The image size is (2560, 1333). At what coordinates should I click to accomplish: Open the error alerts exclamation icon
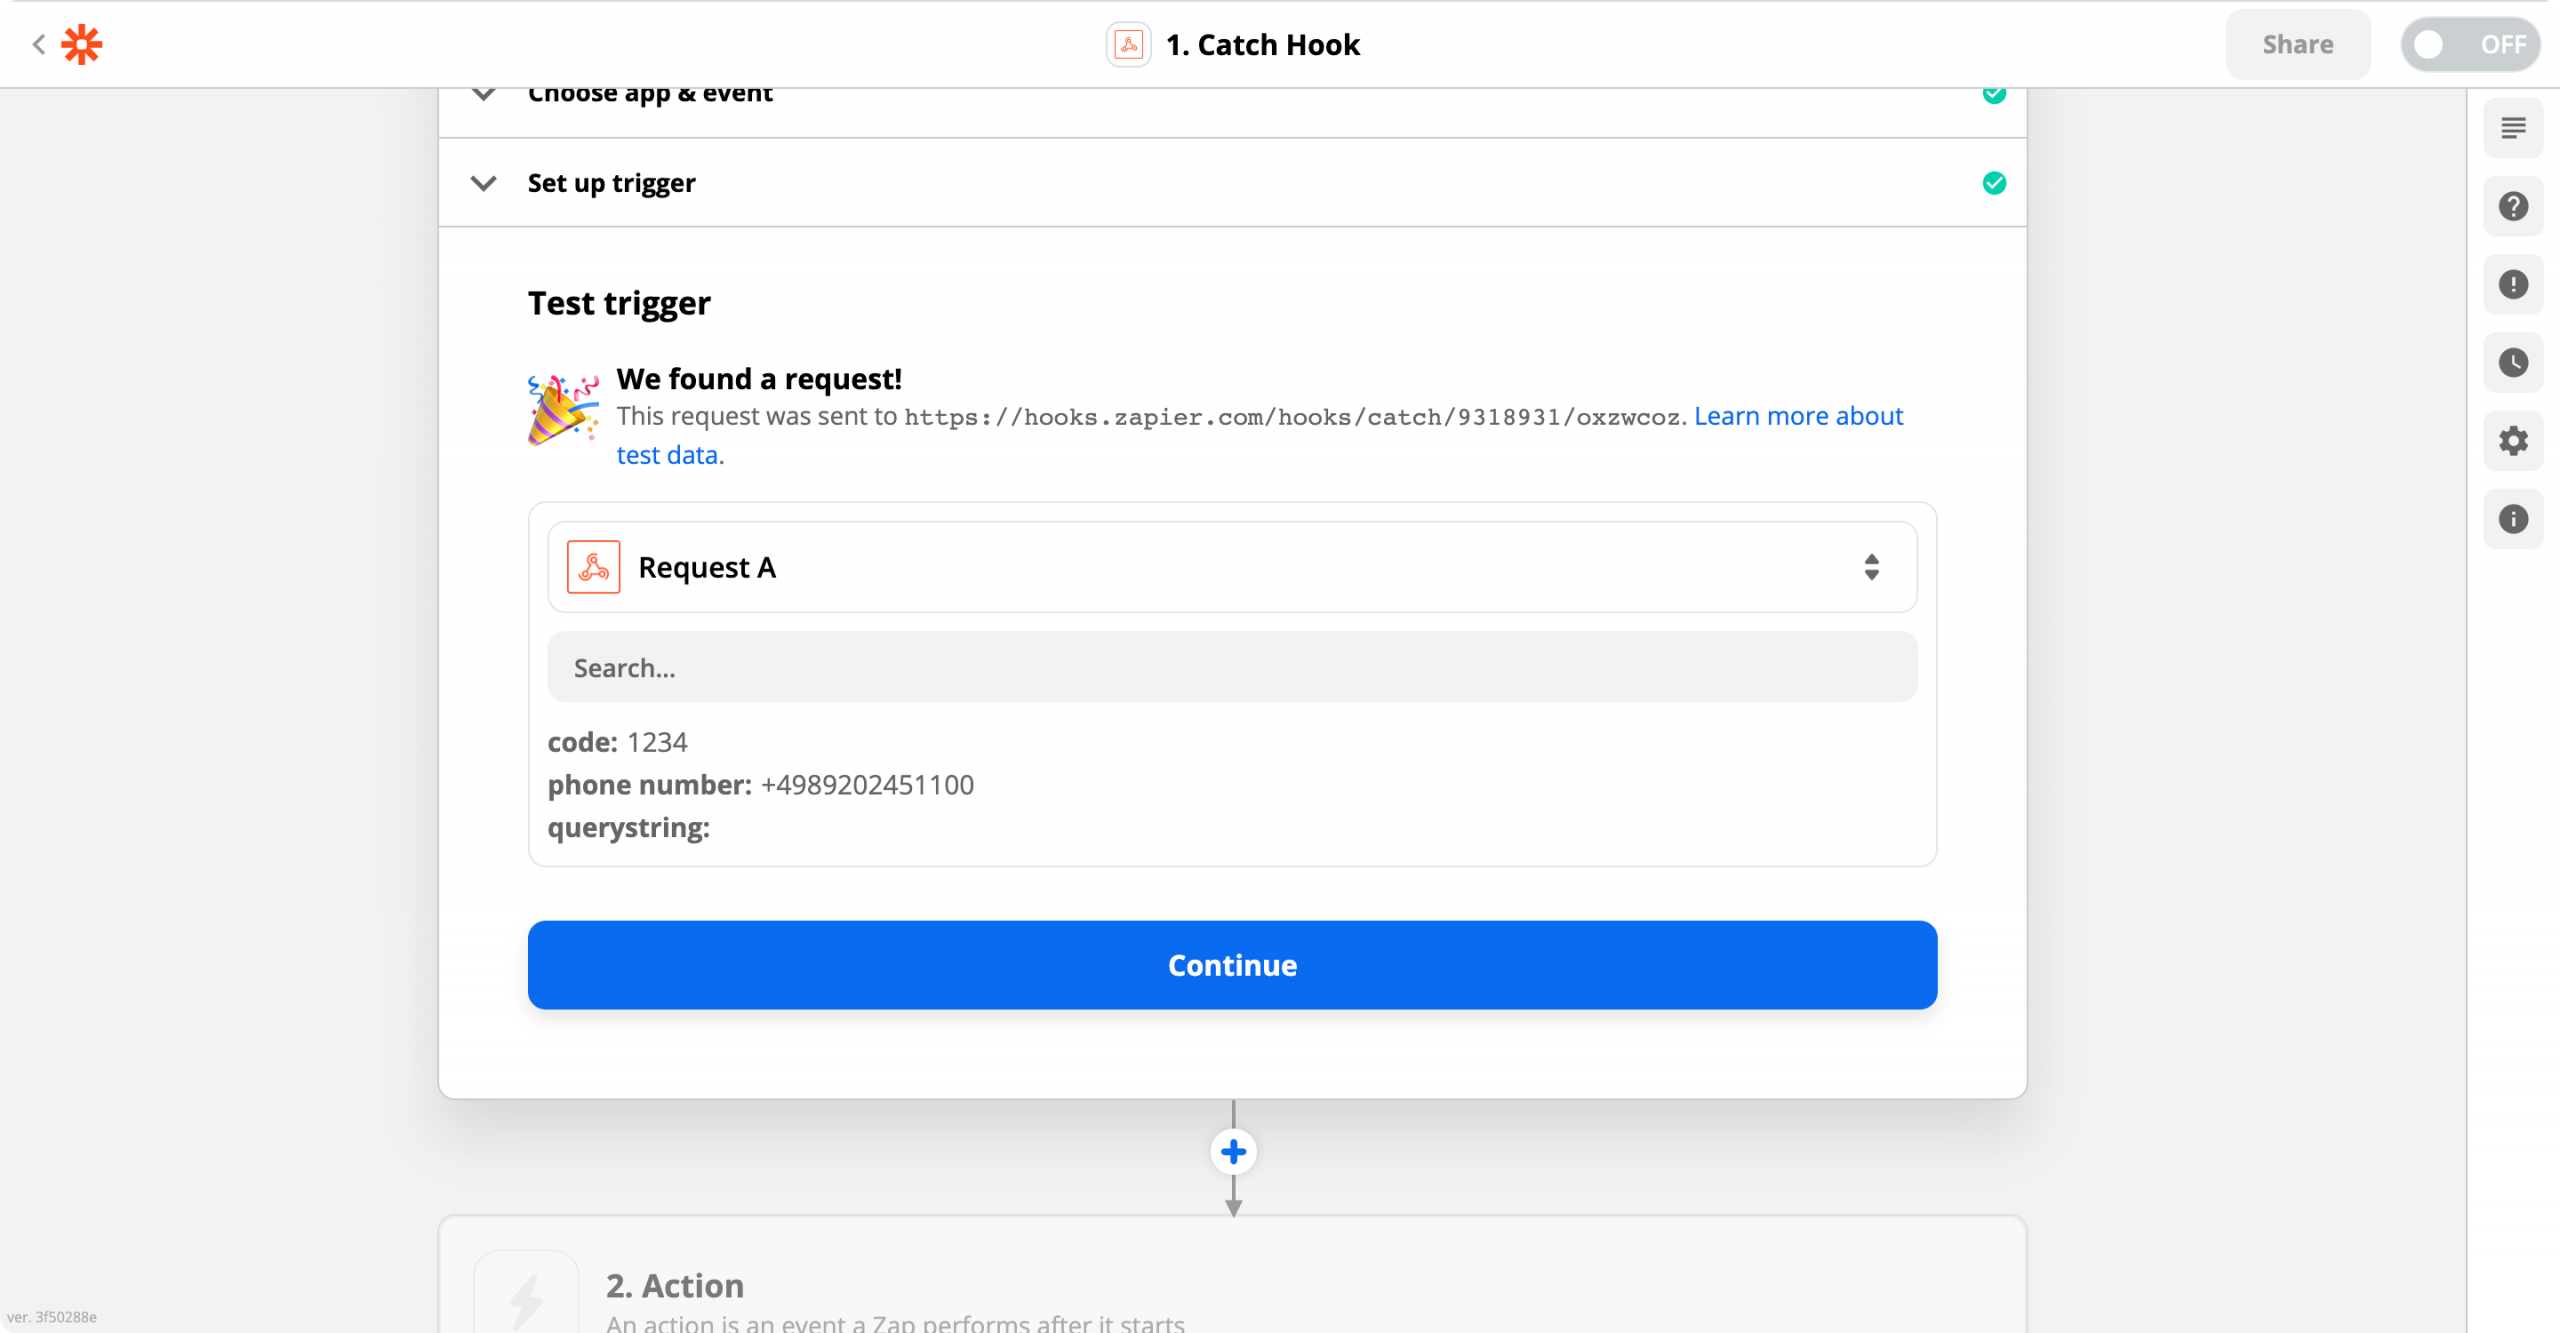tap(2513, 284)
